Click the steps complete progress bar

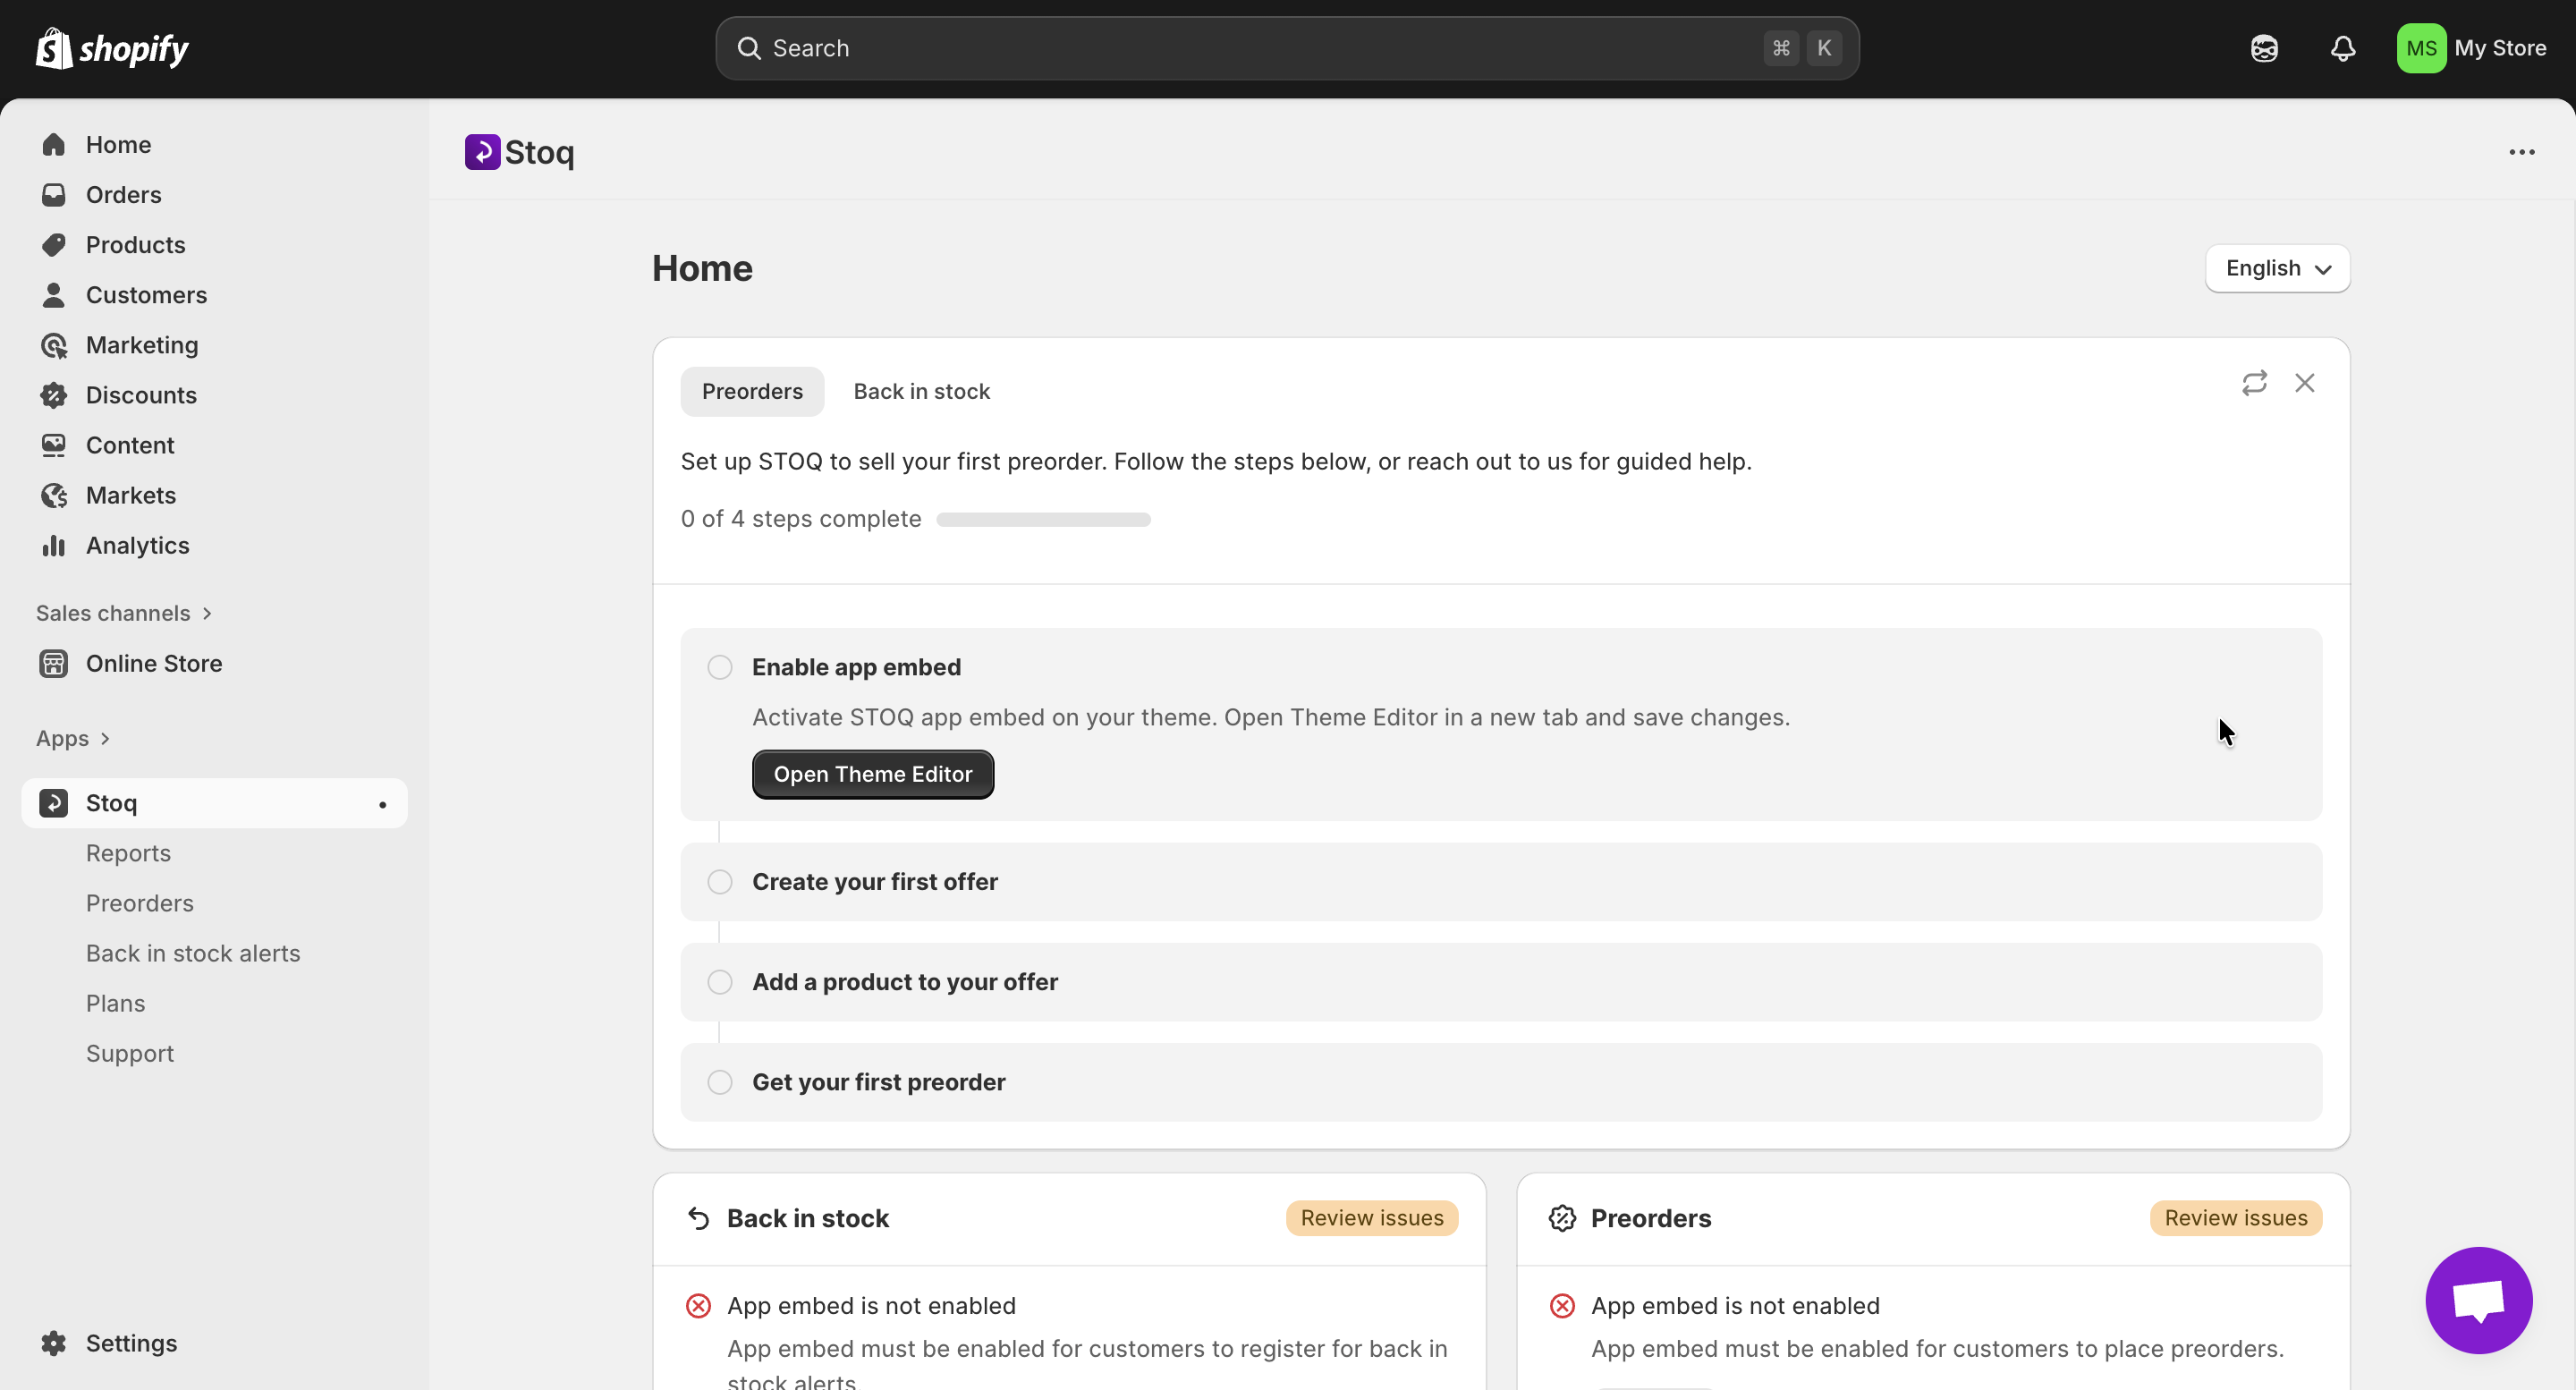point(1043,519)
